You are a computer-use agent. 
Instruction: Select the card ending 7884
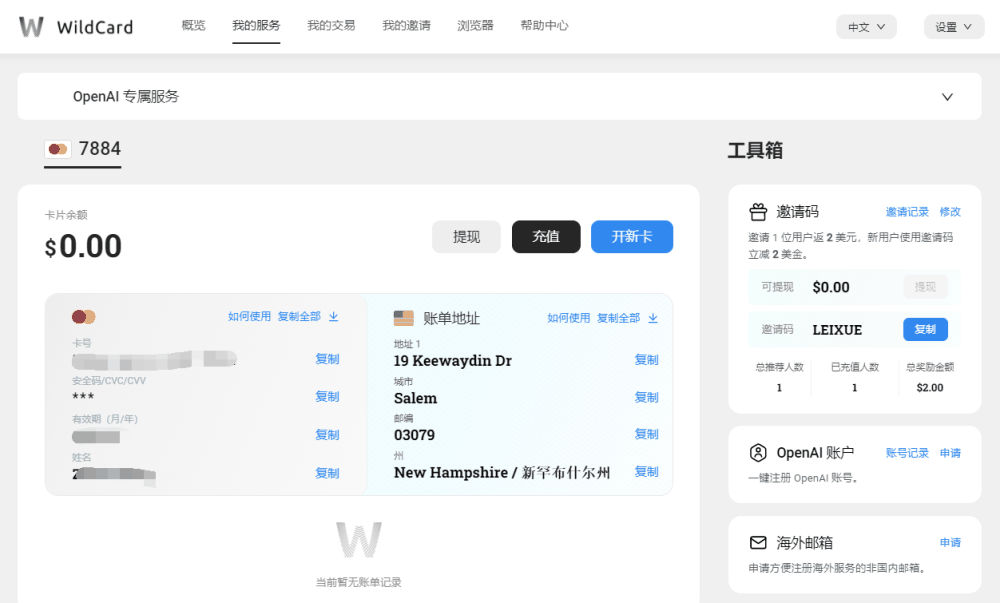click(82, 148)
